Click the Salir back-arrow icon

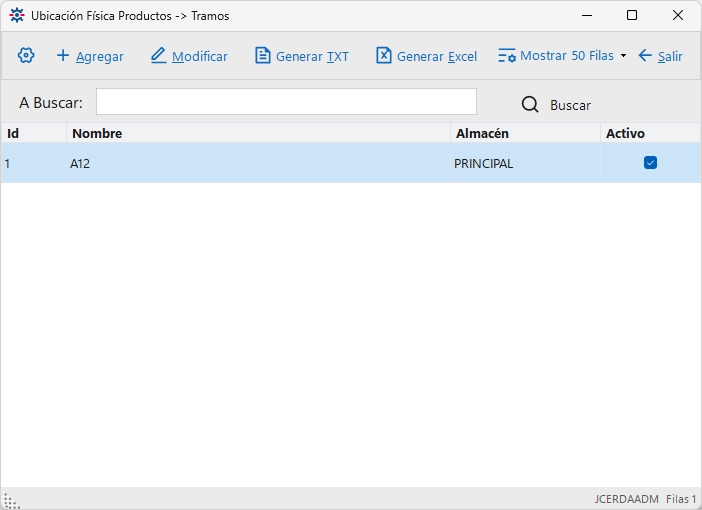(645, 56)
